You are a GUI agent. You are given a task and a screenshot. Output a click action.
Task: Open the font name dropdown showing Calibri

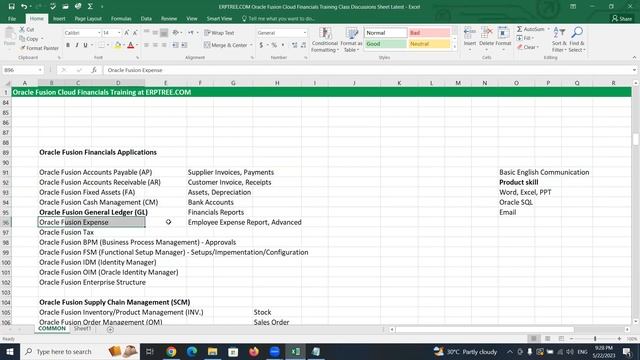99,33
